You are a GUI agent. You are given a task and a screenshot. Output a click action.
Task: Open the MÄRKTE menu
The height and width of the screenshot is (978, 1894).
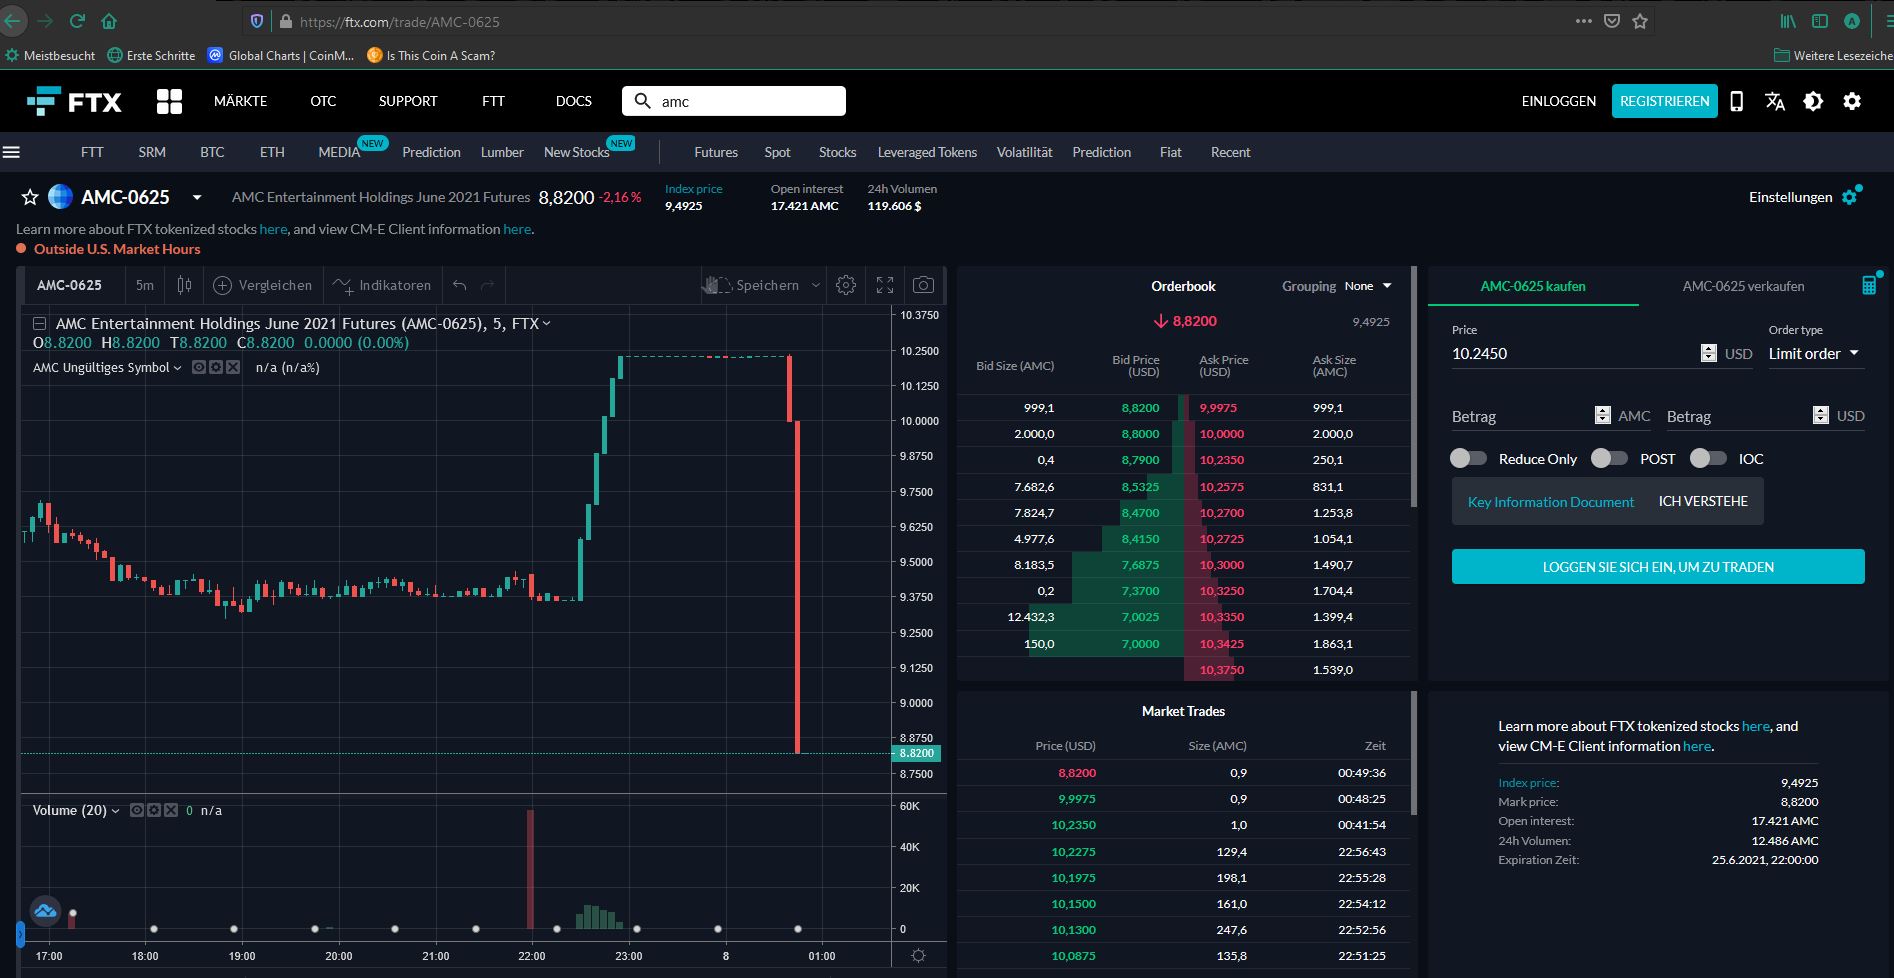coord(240,101)
